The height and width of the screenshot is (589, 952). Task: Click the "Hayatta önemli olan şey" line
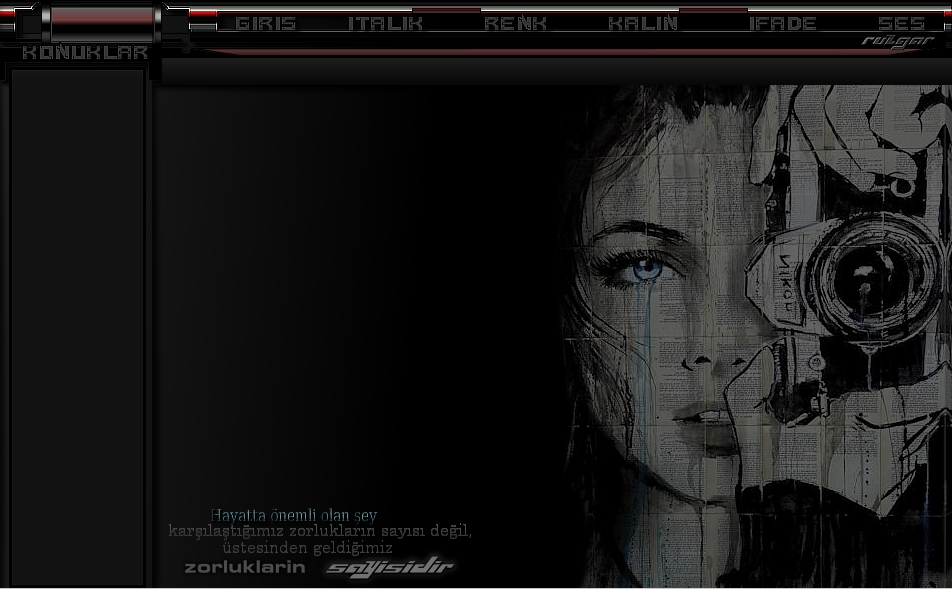293,515
